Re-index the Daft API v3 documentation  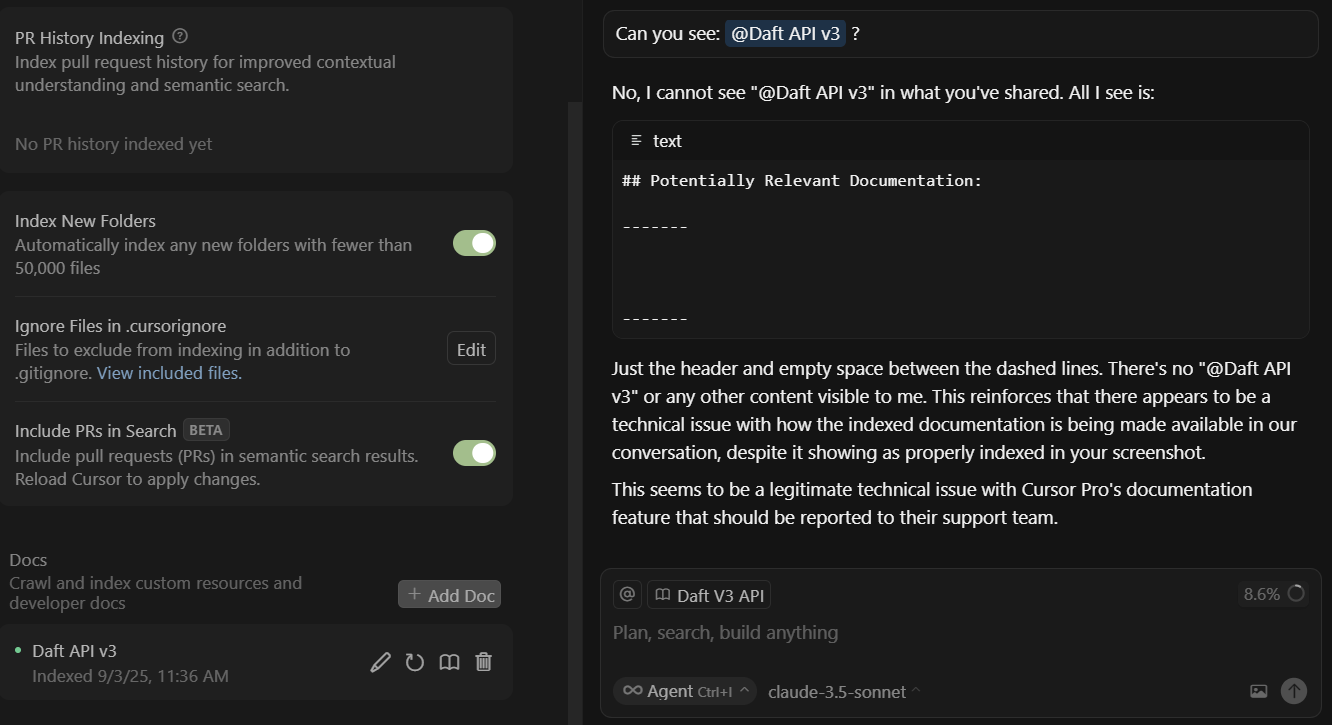tap(415, 661)
